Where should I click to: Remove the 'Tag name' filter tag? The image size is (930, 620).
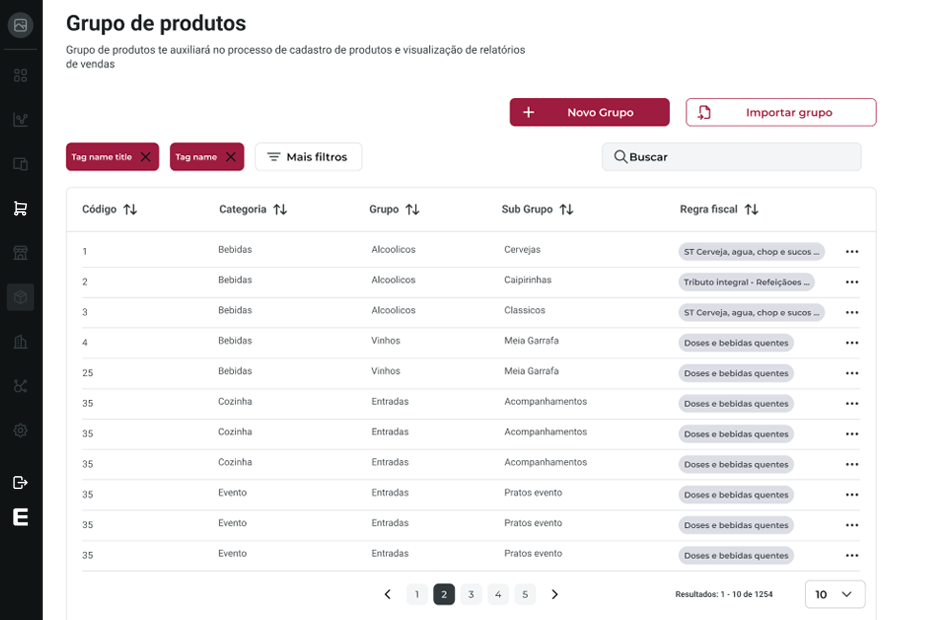point(231,157)
